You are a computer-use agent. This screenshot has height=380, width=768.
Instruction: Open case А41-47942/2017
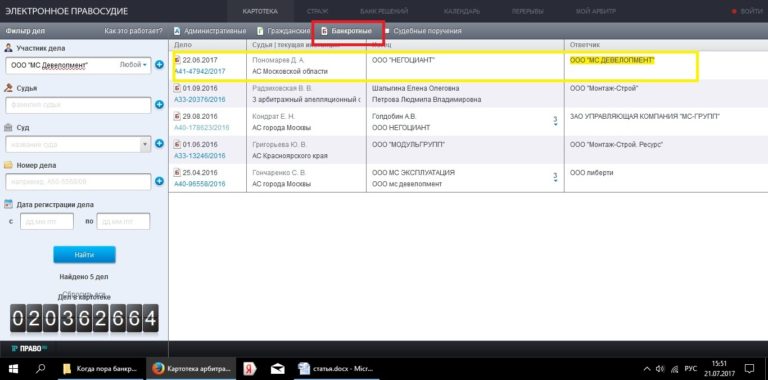coord(200,71)
